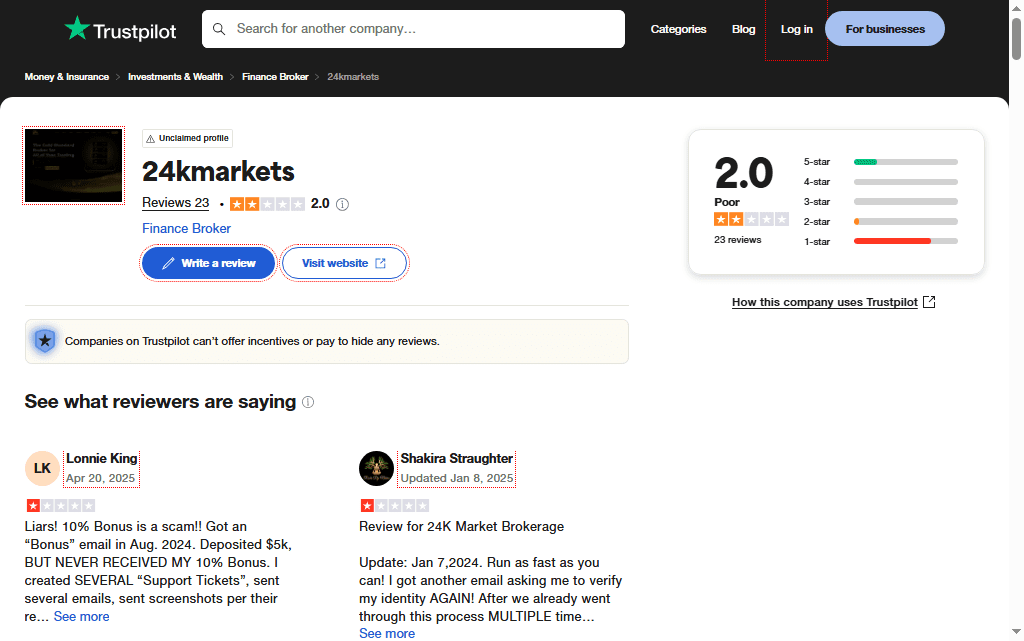Go to Finance Broker breadcrumb
1024x641 pixels.
click(x=275, y=77)
